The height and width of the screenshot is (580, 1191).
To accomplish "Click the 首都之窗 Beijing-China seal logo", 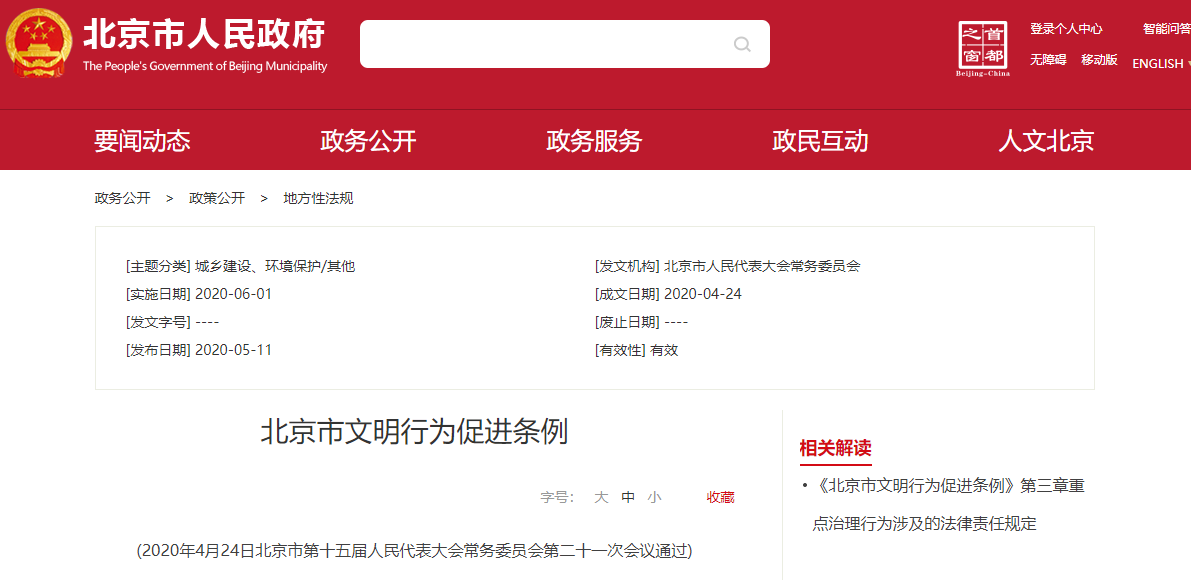I will 982,47.
